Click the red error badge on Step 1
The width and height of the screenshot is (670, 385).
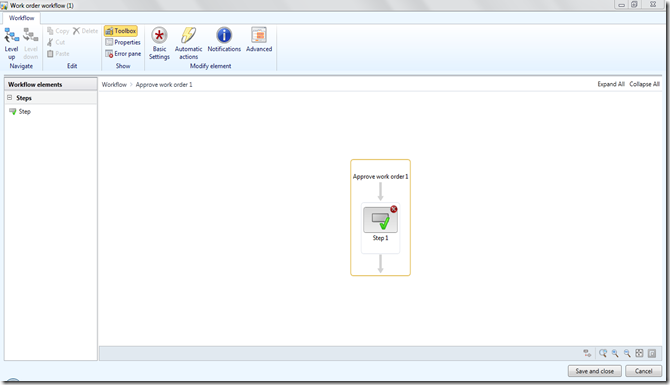[x=394, y=209]
